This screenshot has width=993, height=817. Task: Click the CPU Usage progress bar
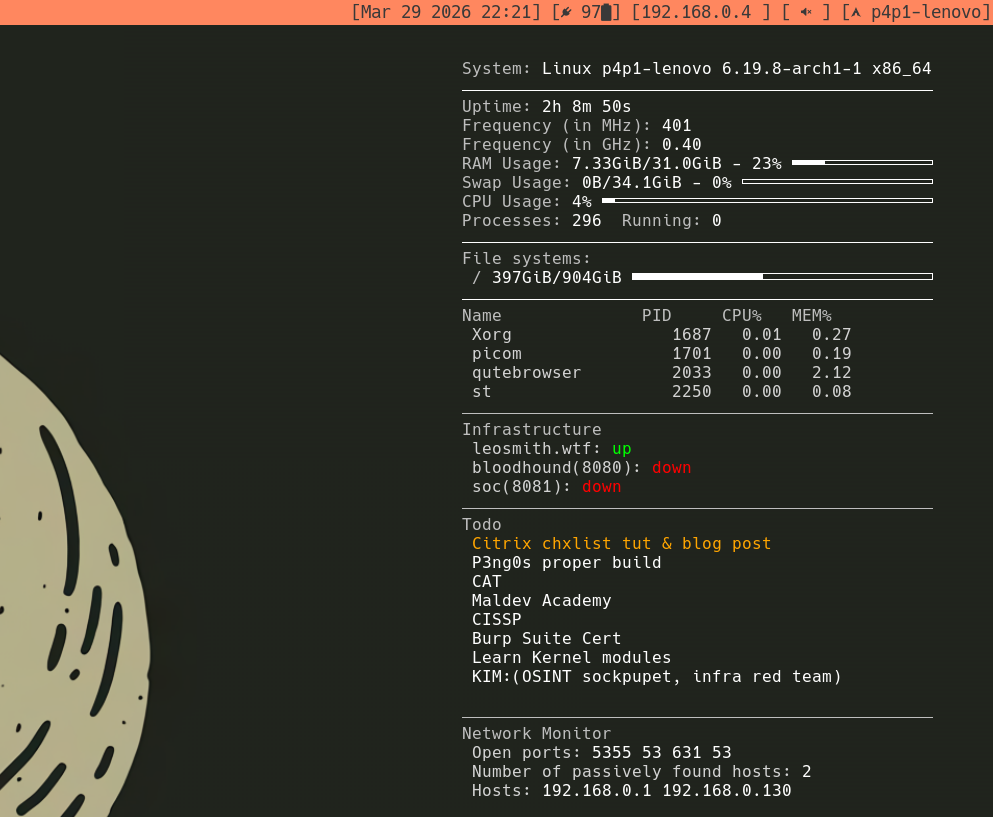tap(767, 201)
